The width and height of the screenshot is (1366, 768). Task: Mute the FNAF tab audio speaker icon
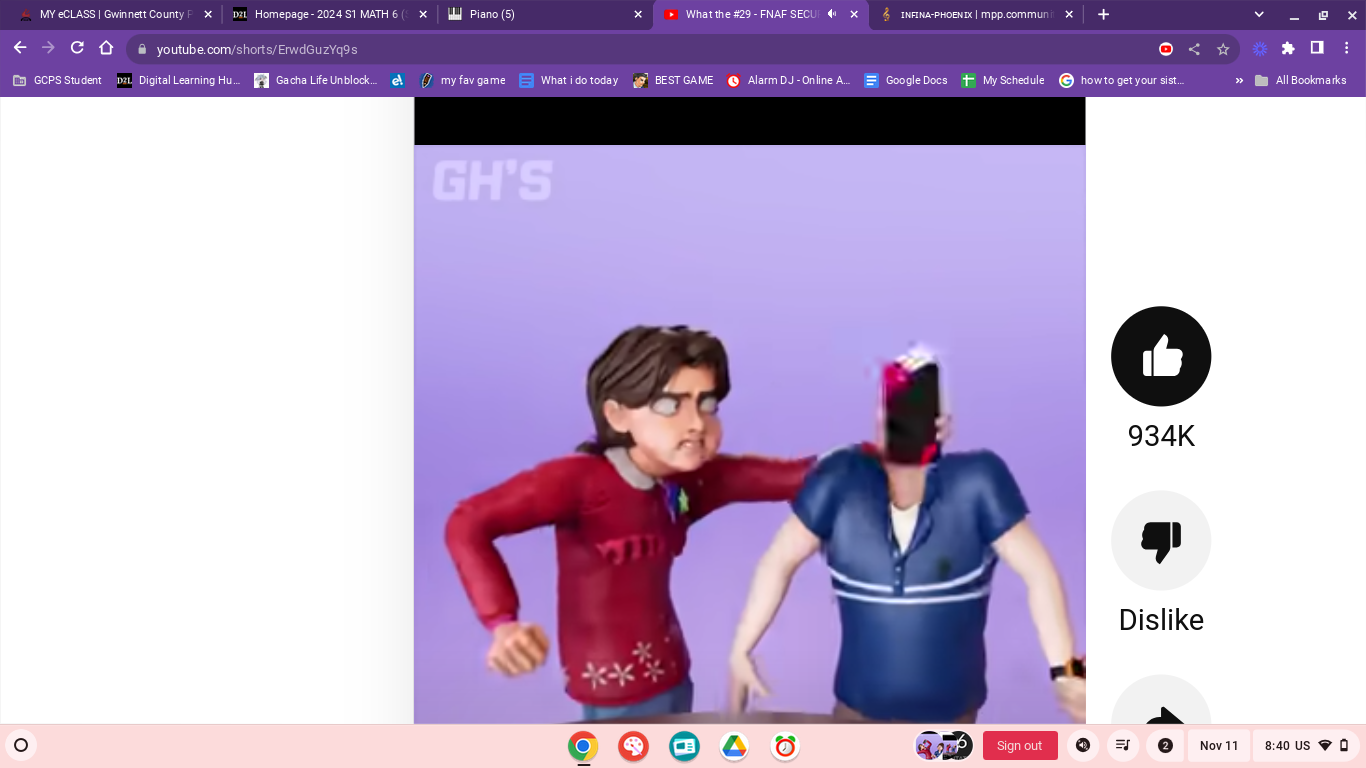tap(832, 14)
